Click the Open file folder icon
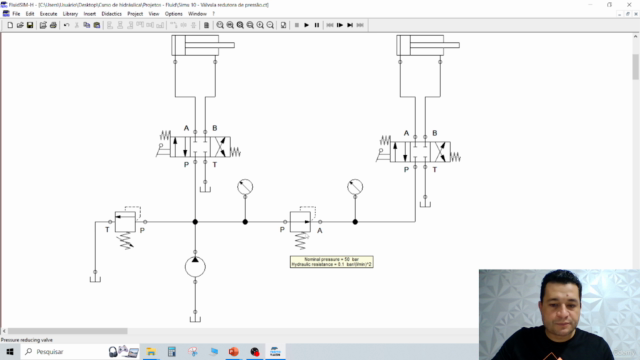Image resolution: width=640 pixels, height=360 pixels. [20, 25]
